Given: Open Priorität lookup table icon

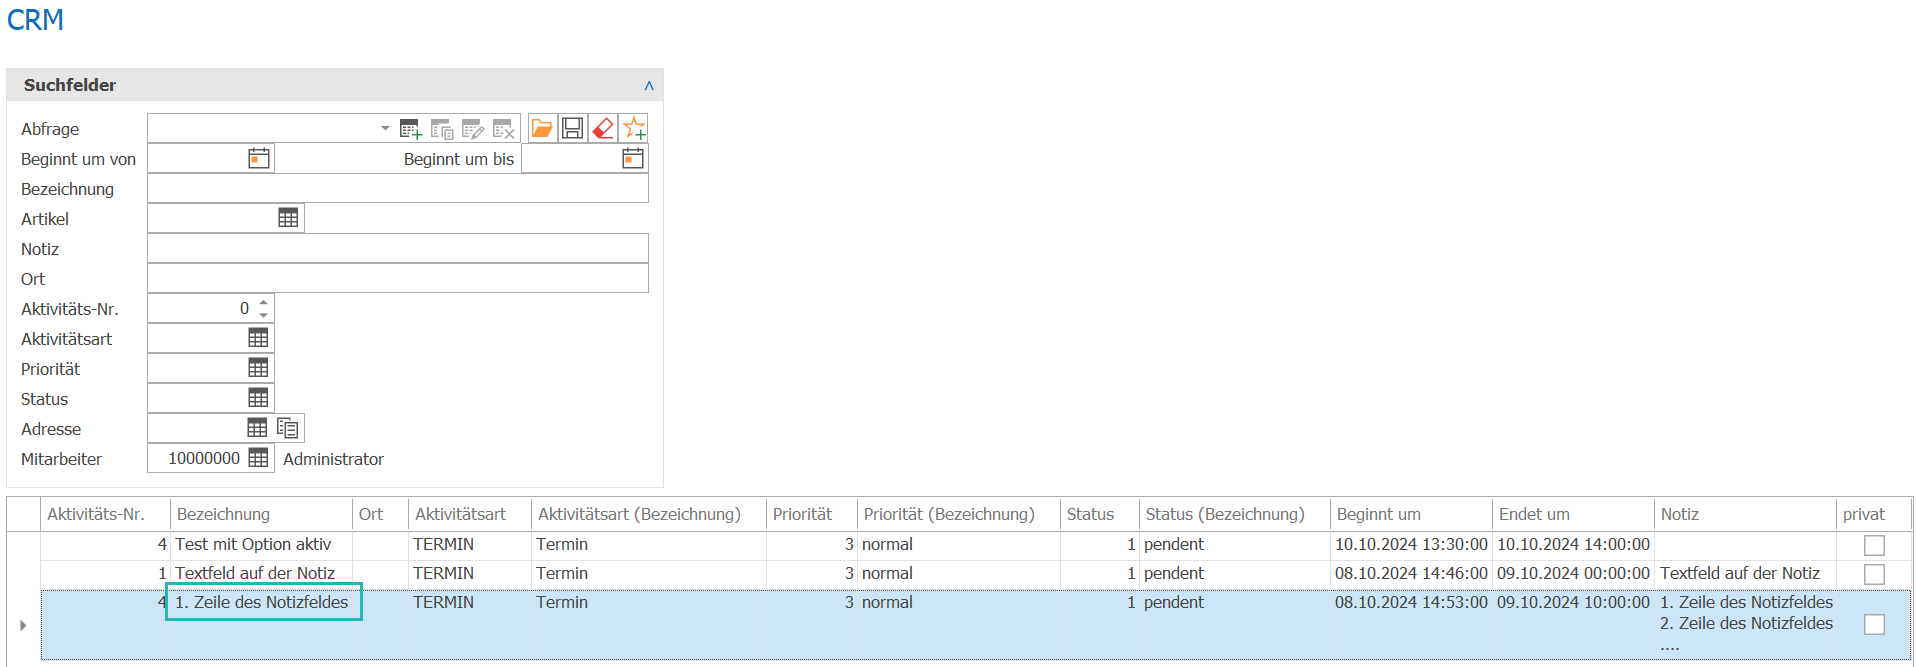Looking at the screenshot, I should [258, 368].
